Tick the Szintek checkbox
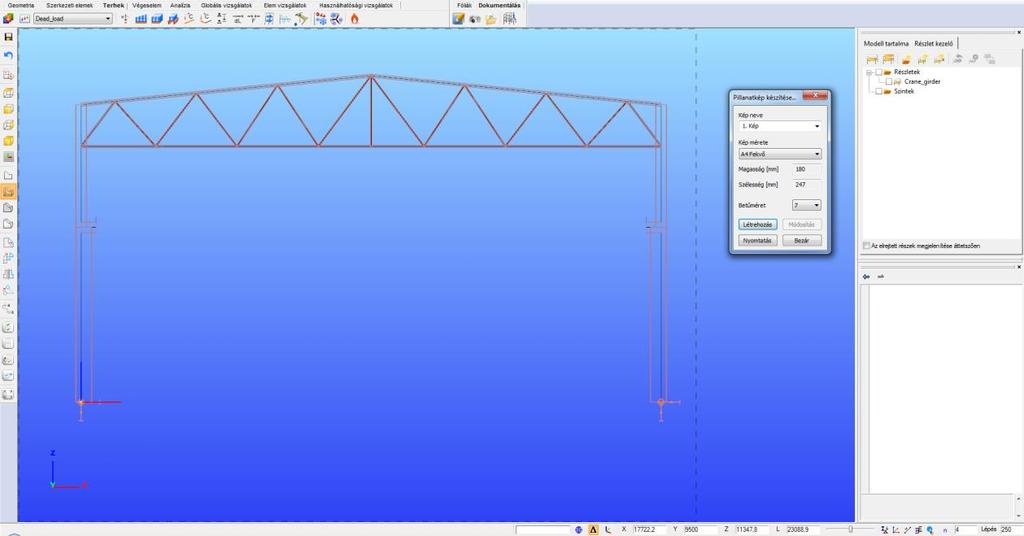The width and height of the screenshot is (1024, 536). [879, 91]
